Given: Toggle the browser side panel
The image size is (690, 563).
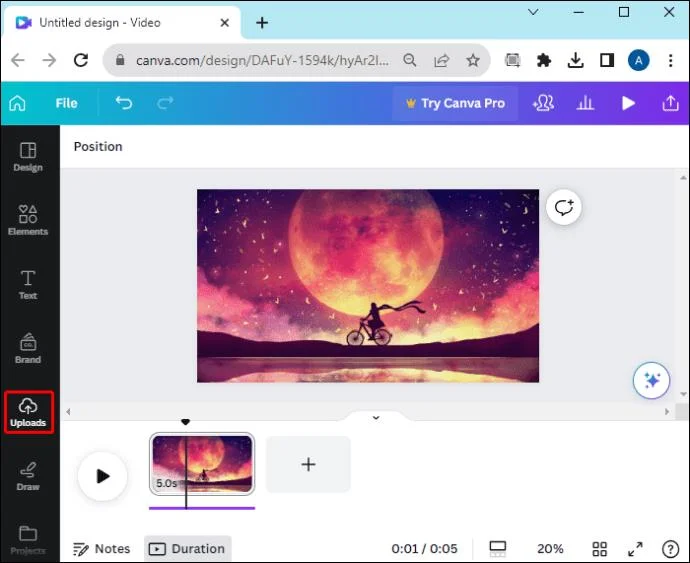Looking at the screenshot, I should [x=607, y=60].
